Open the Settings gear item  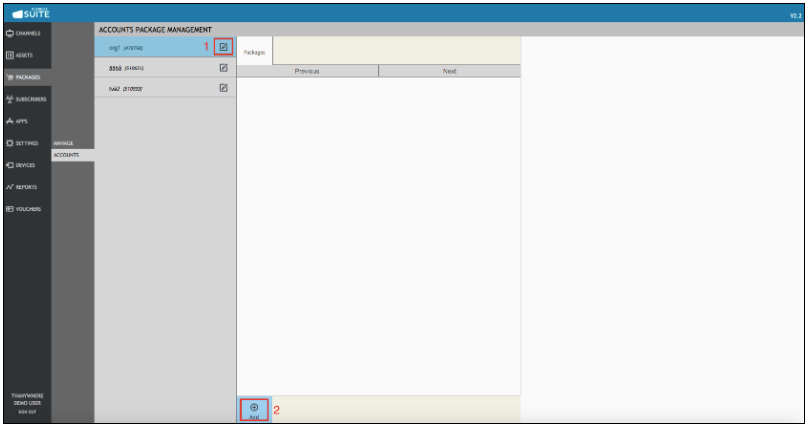coord(22,143)
